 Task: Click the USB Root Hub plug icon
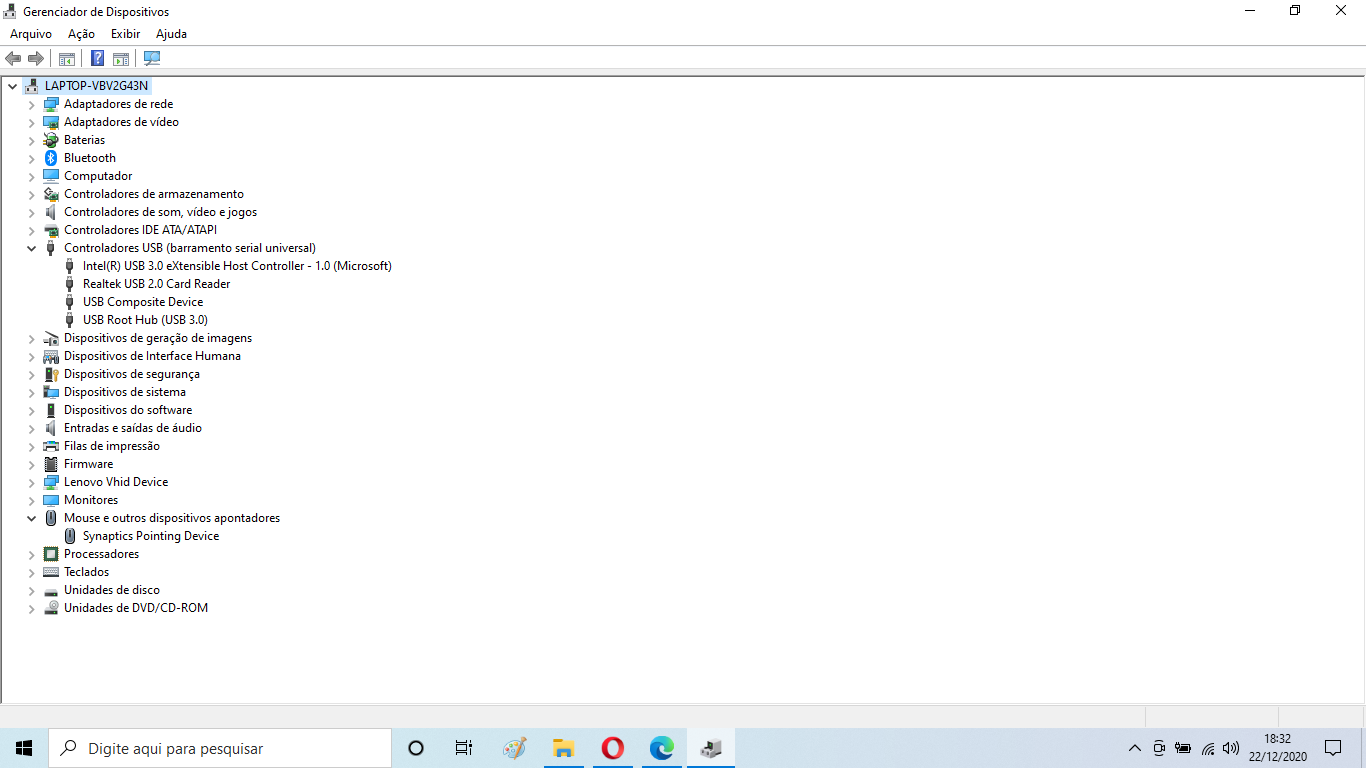tap(70, 320)
